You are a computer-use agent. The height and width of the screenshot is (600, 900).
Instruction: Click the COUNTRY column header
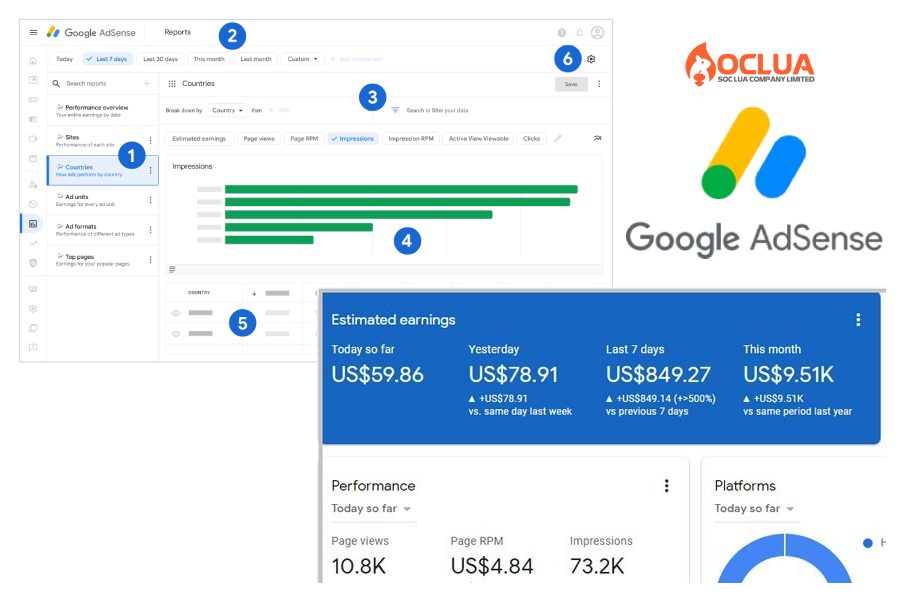(x=199, y=293)
